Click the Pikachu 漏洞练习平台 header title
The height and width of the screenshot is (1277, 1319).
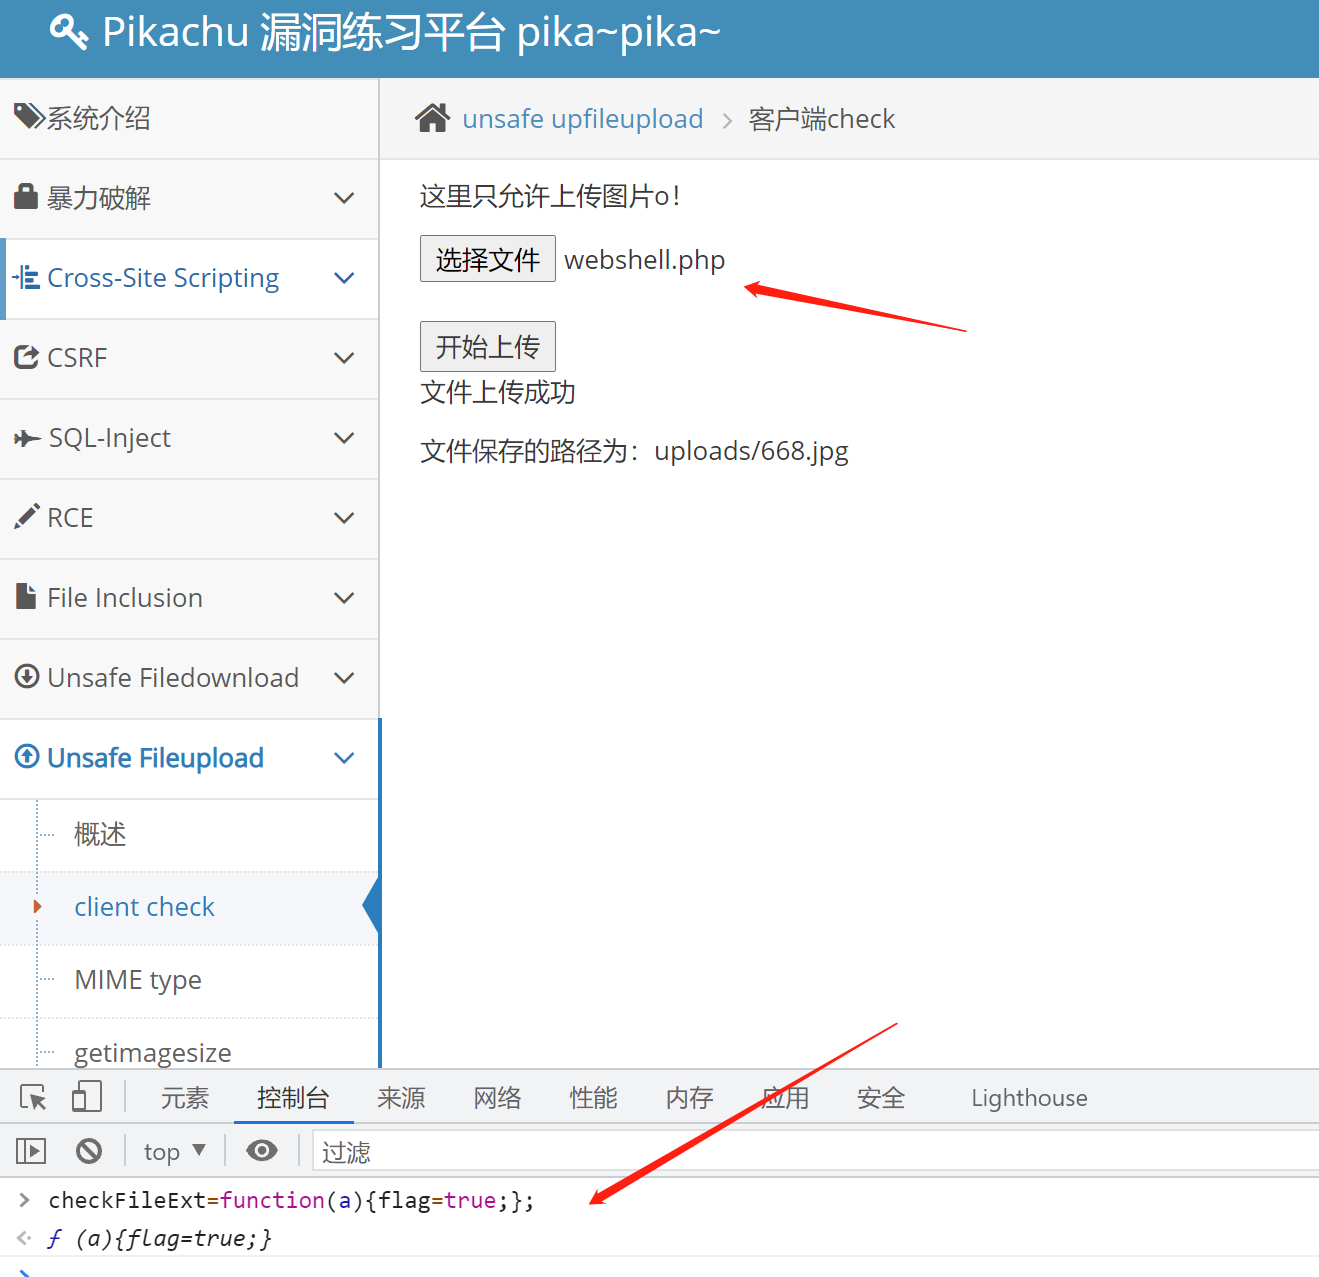click(411, 32)
